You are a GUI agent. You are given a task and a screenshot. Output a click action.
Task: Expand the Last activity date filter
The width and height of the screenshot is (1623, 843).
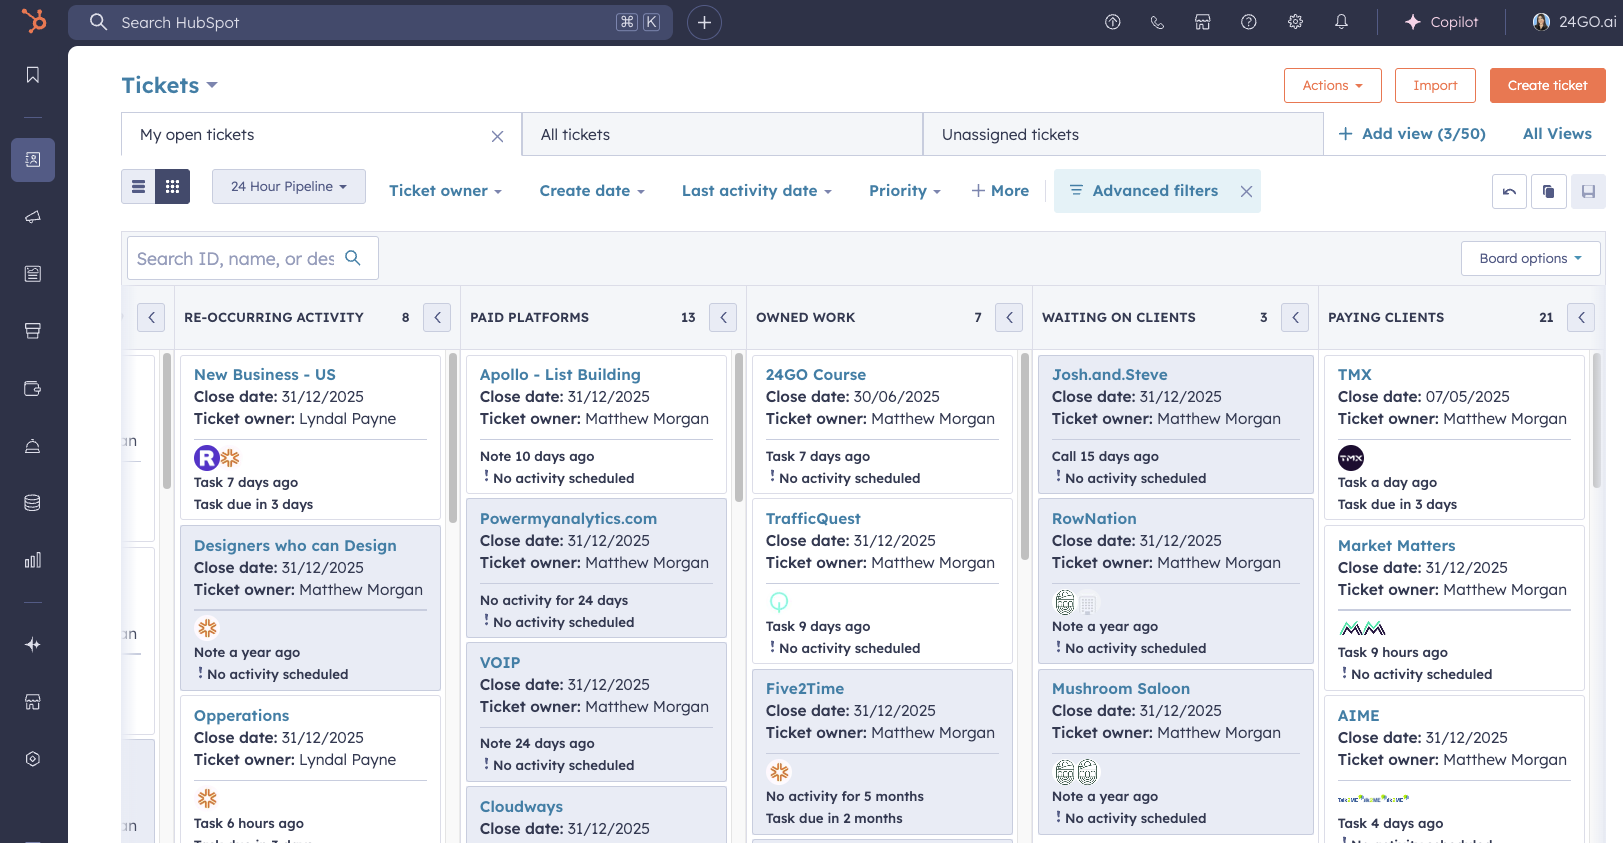pyautogui.click(x=757, y=191)
